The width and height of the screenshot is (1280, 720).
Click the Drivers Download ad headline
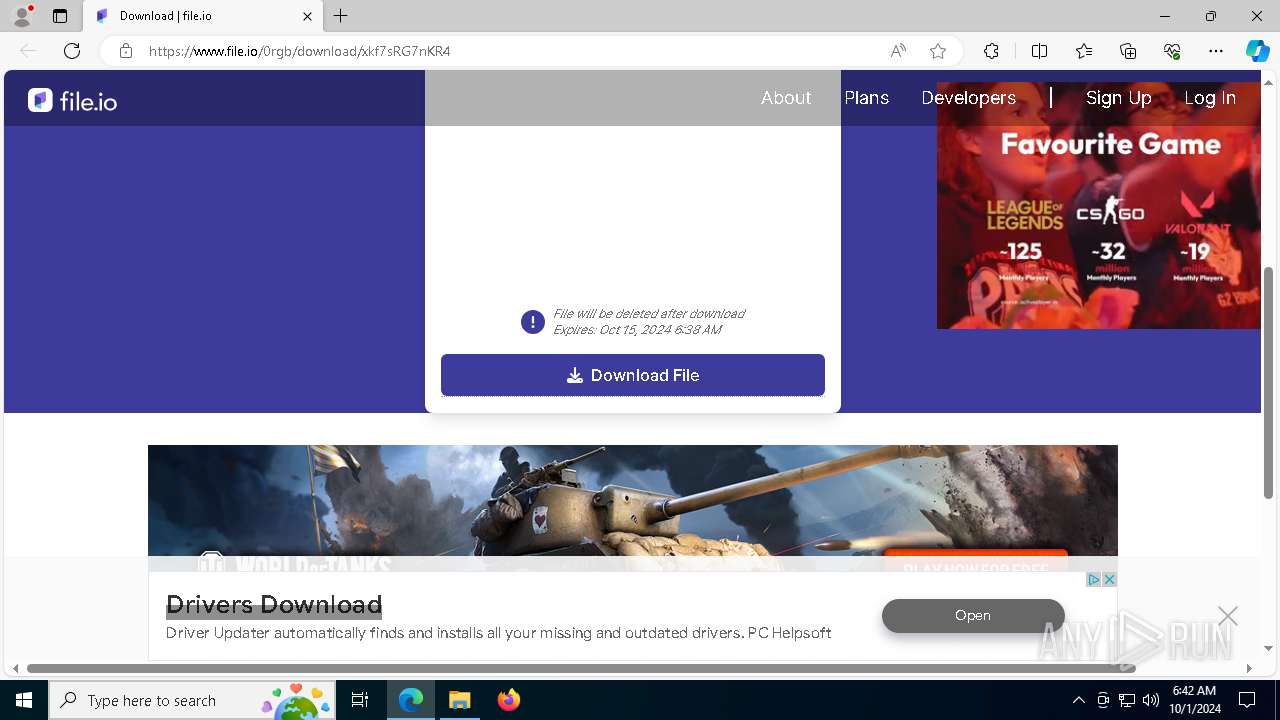click(x=274, y=605)
